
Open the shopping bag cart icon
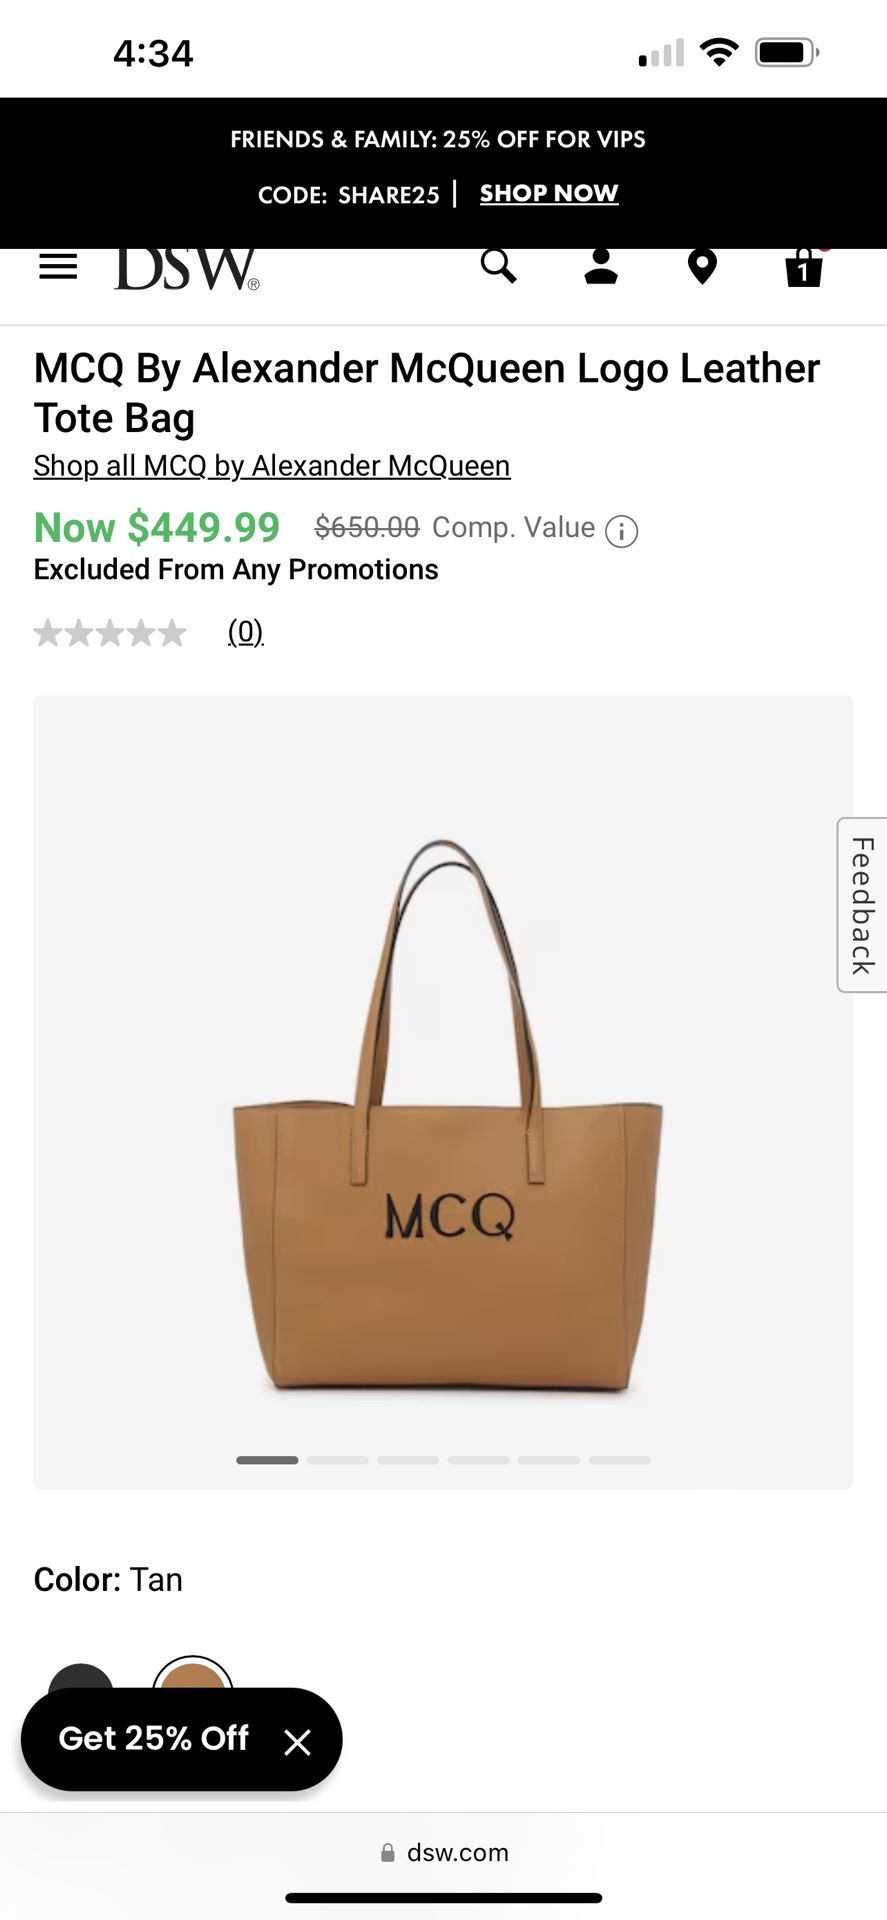point(804,266)
